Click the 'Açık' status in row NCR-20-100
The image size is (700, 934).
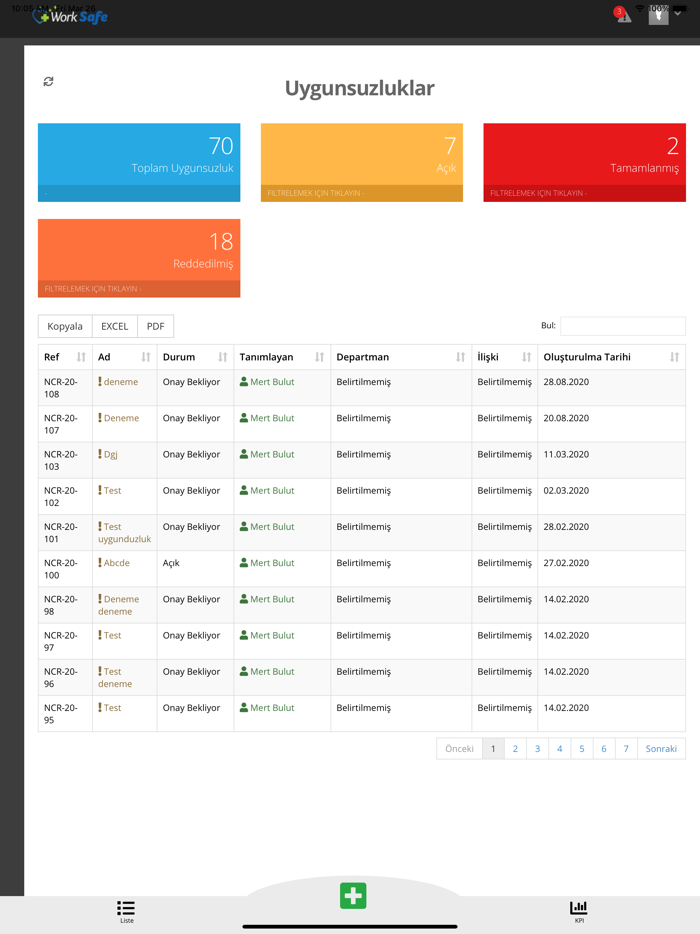[x=171, y=563]
